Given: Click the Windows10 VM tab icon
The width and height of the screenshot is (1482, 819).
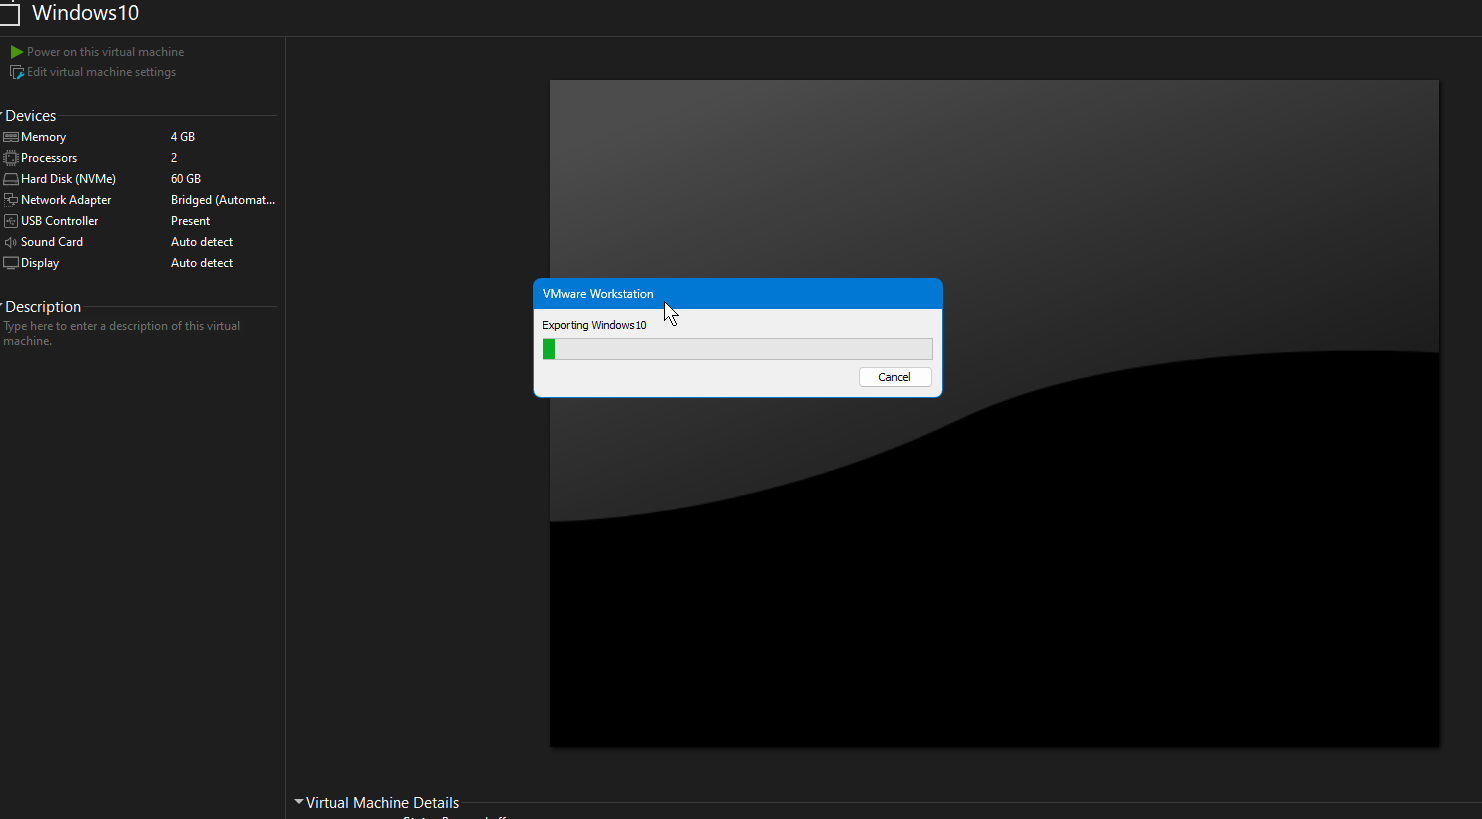Looking at the screenshot, I should click(9, 14).
